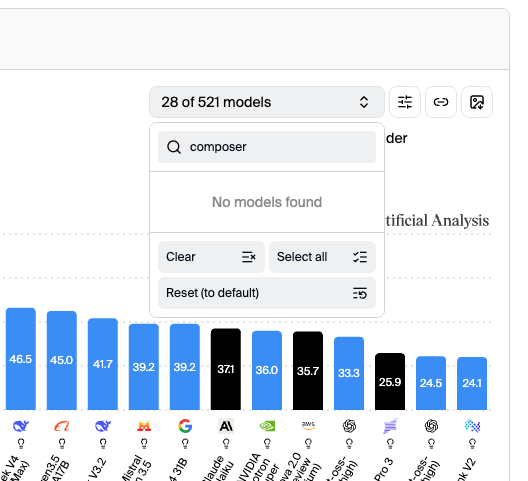
Task: Open the chart settings sliders icon
Action: tap(405, 102)
